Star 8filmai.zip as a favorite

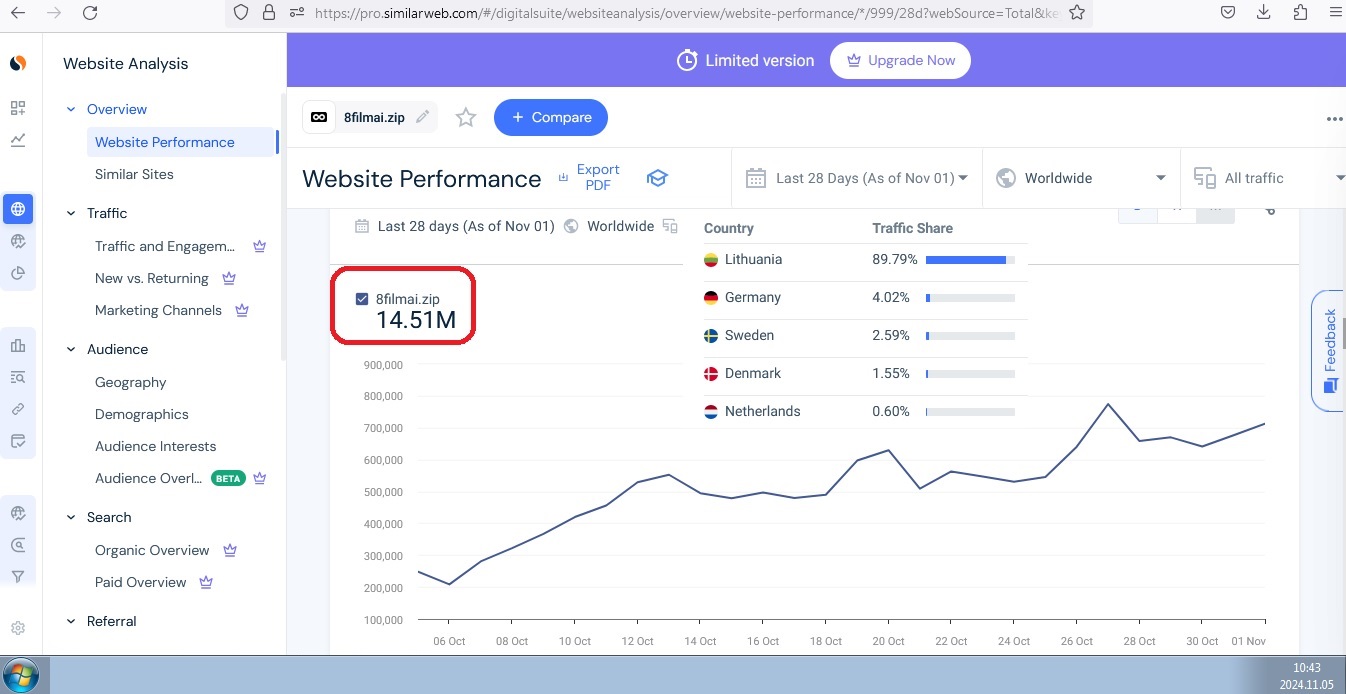tap(466, 118)
